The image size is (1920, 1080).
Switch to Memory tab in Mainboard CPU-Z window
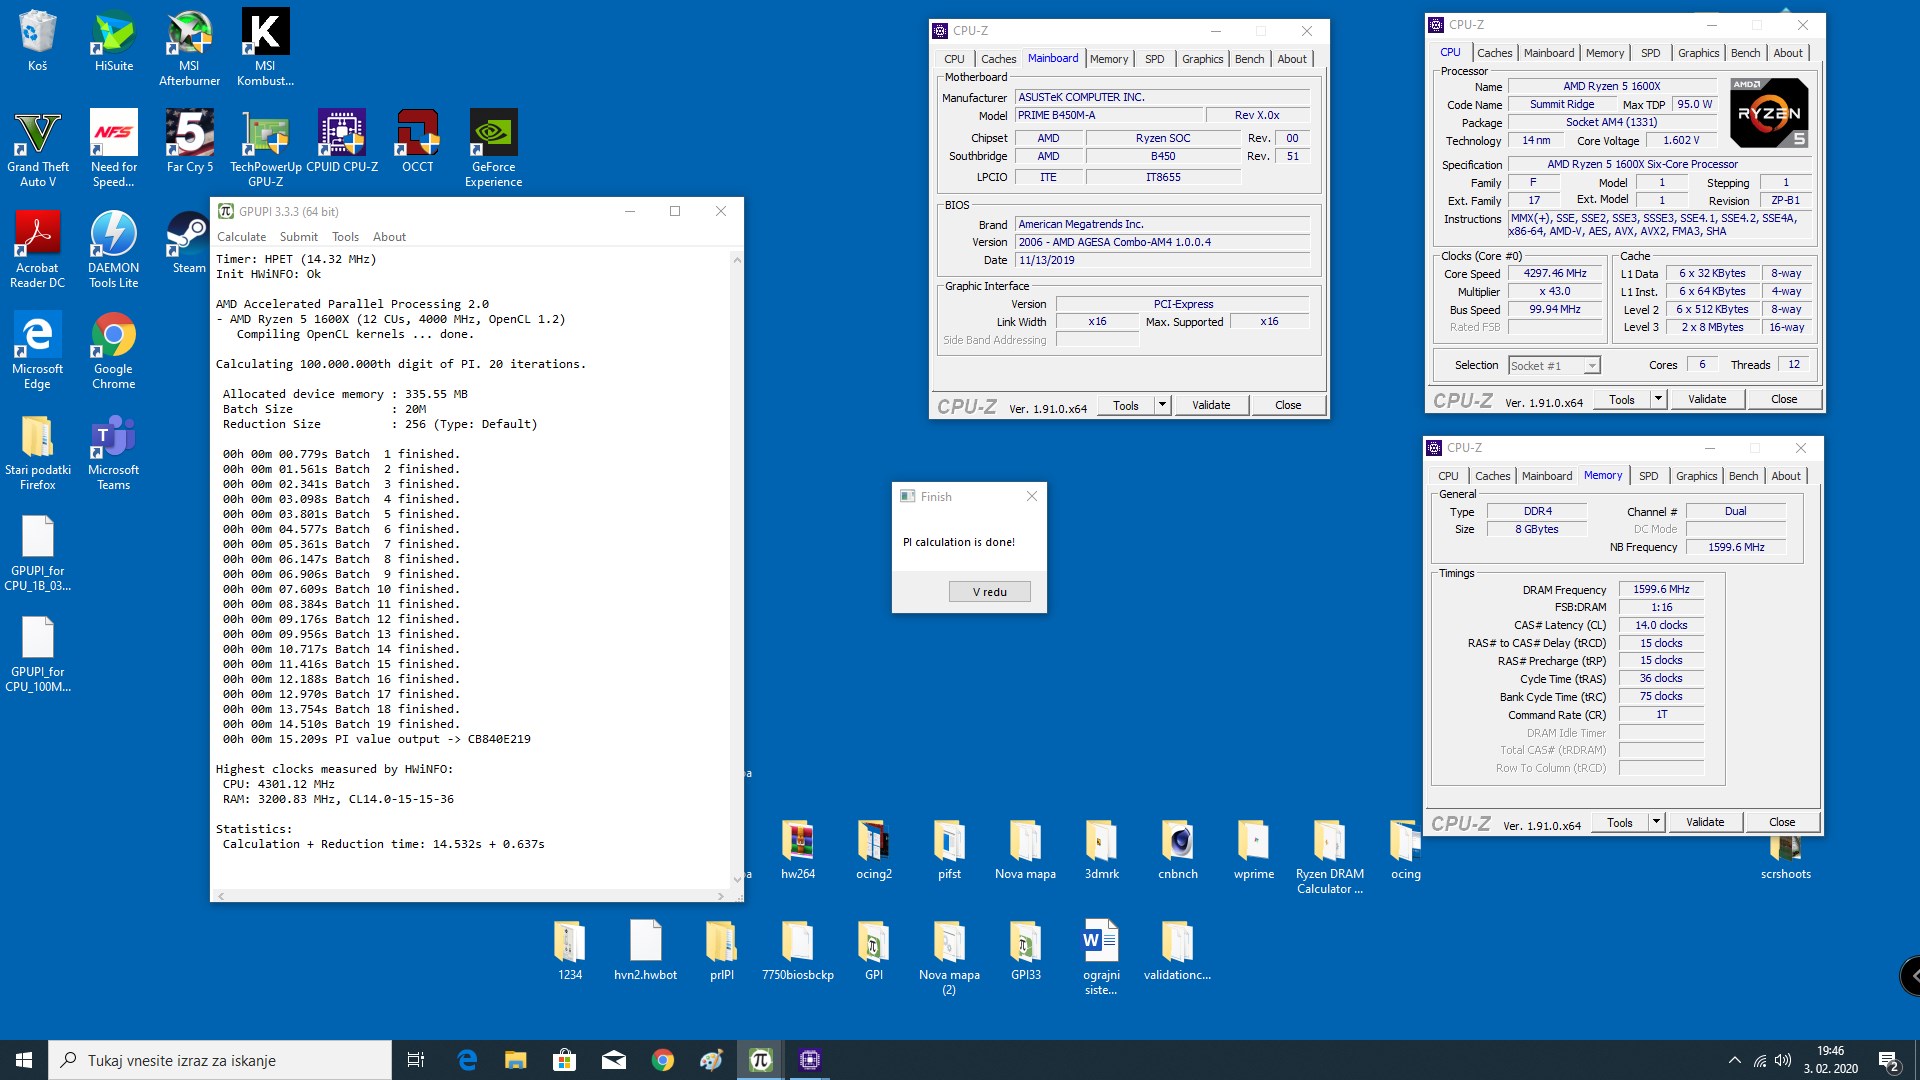coord(1109,59)
